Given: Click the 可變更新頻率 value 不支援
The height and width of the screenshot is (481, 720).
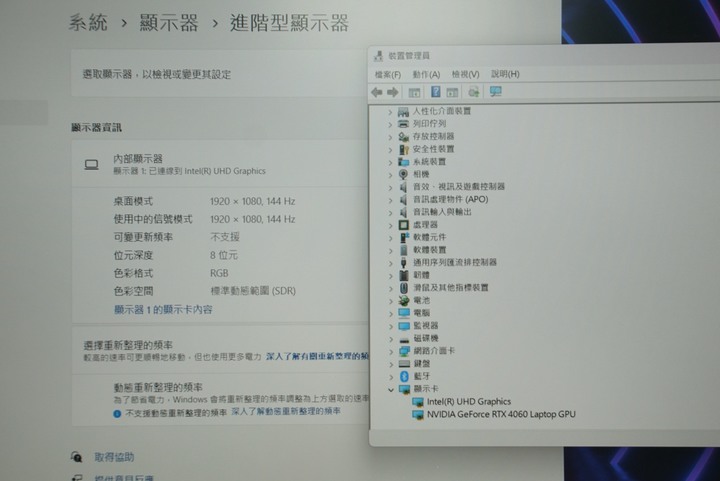Looking at the screenshot, I should click(225, 237).
